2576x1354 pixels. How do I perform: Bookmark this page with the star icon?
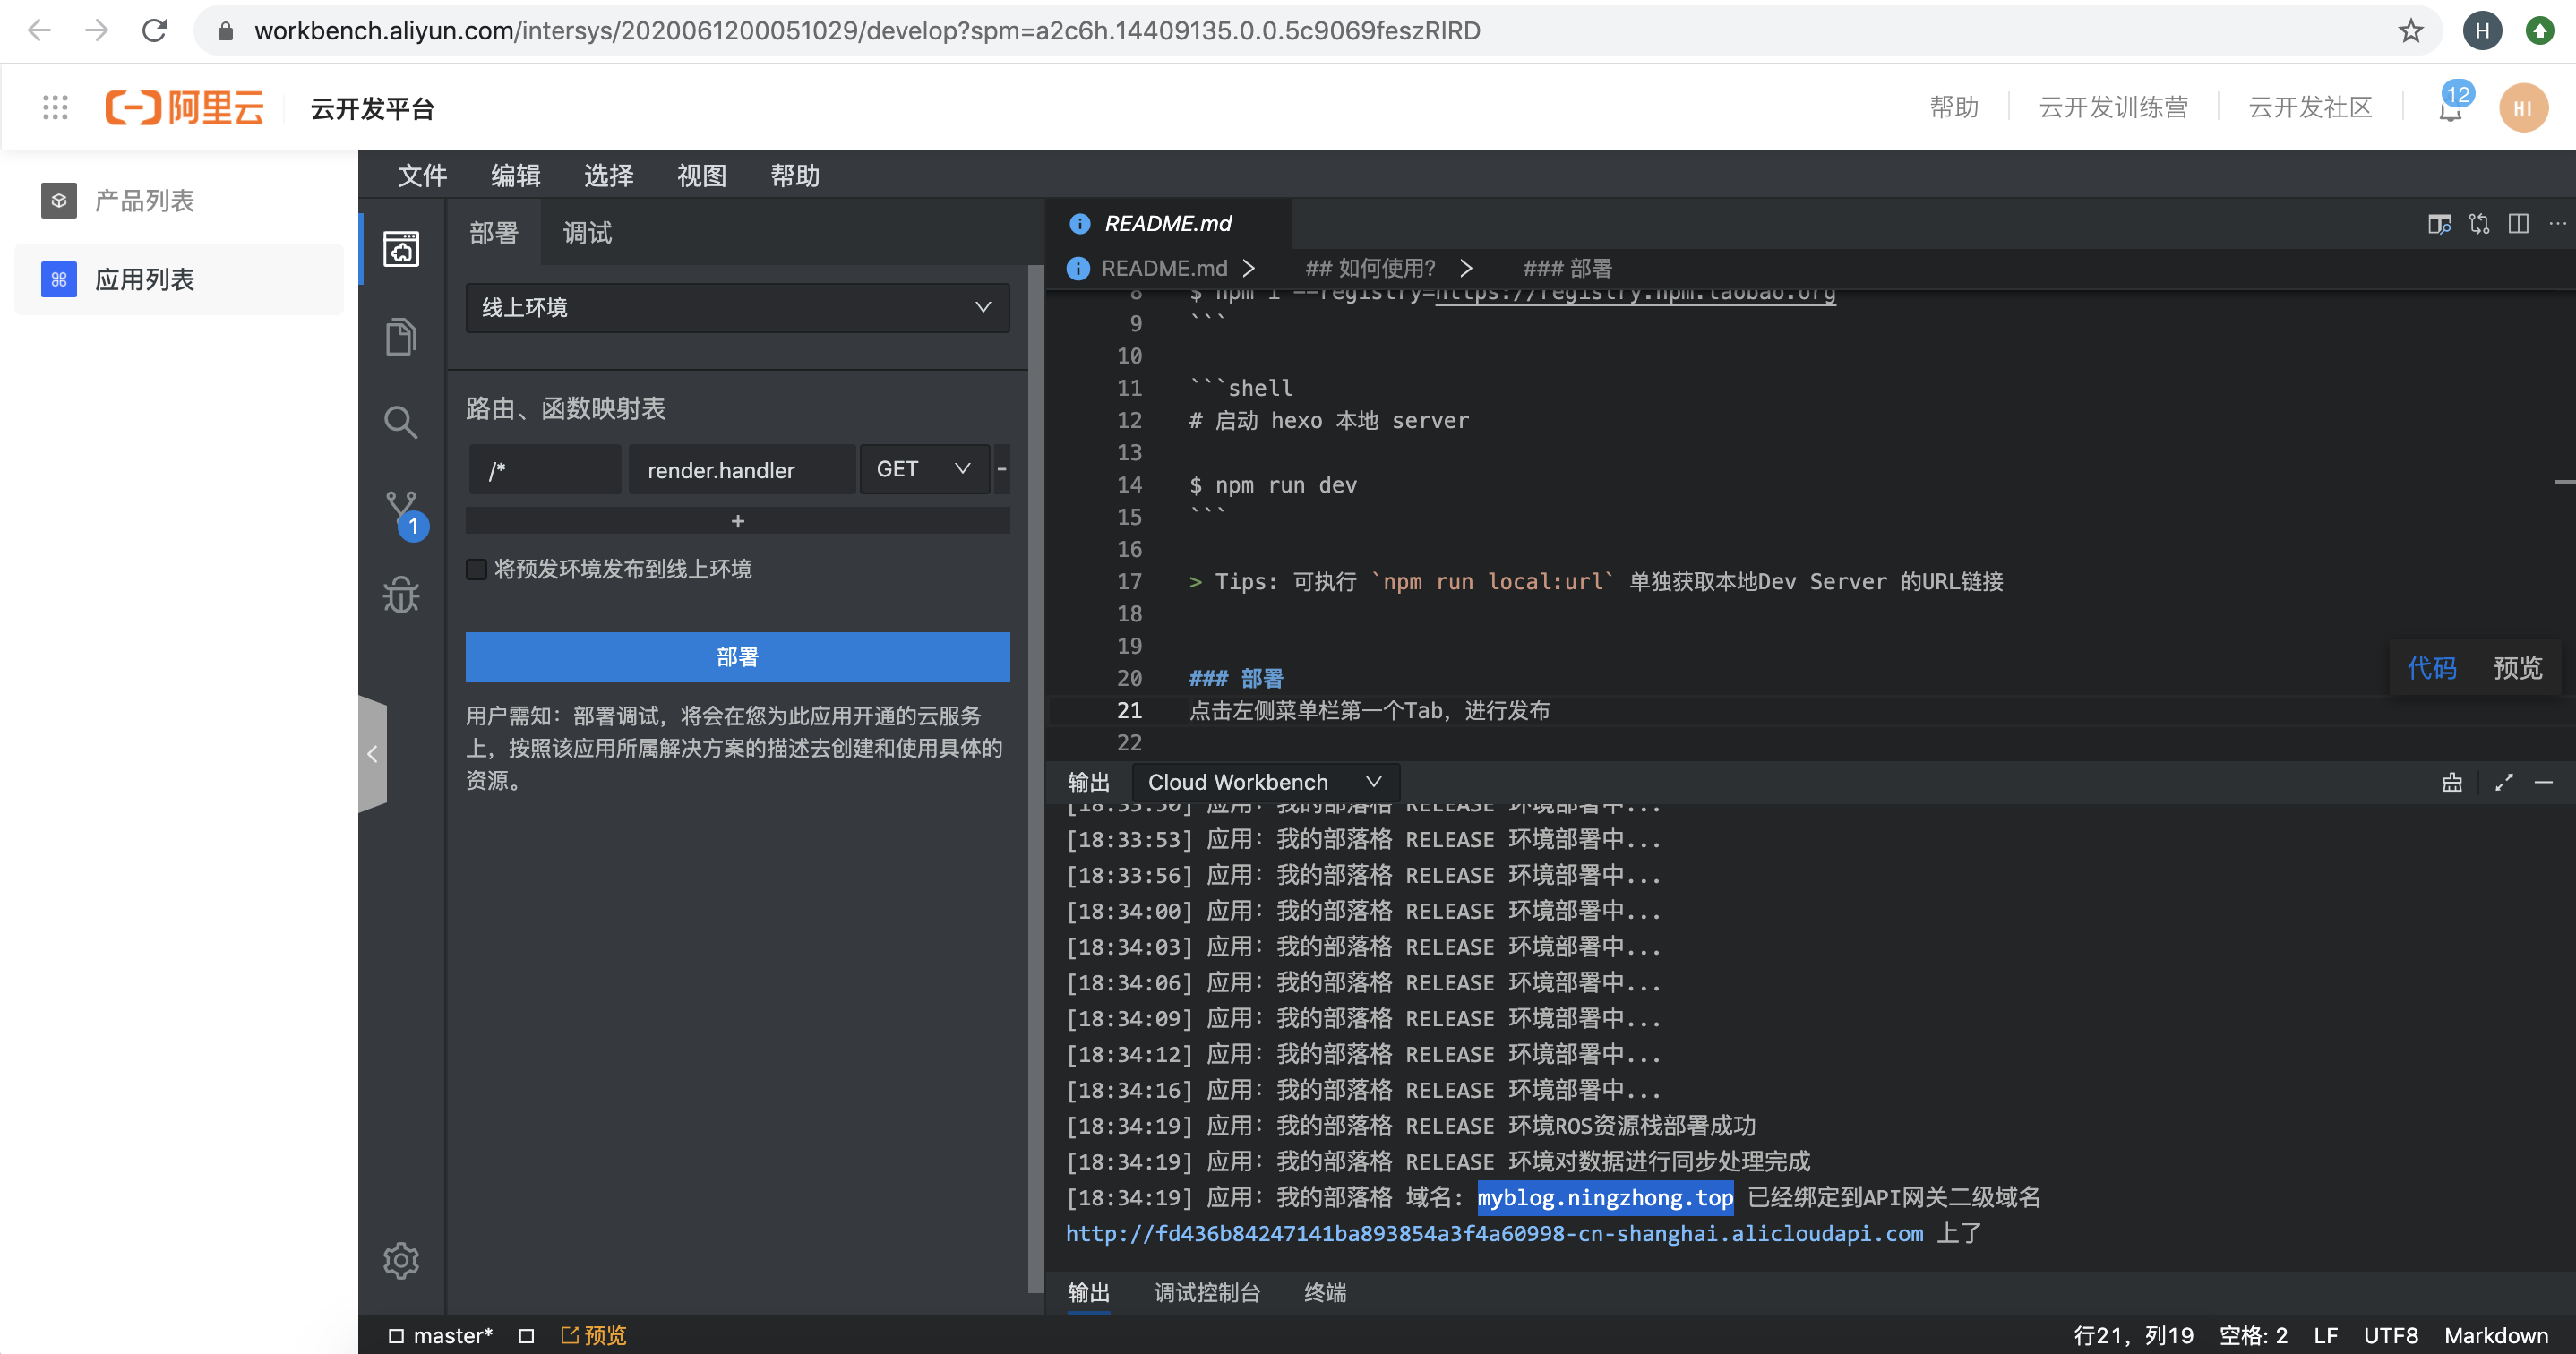click(x=2411, y=31)
